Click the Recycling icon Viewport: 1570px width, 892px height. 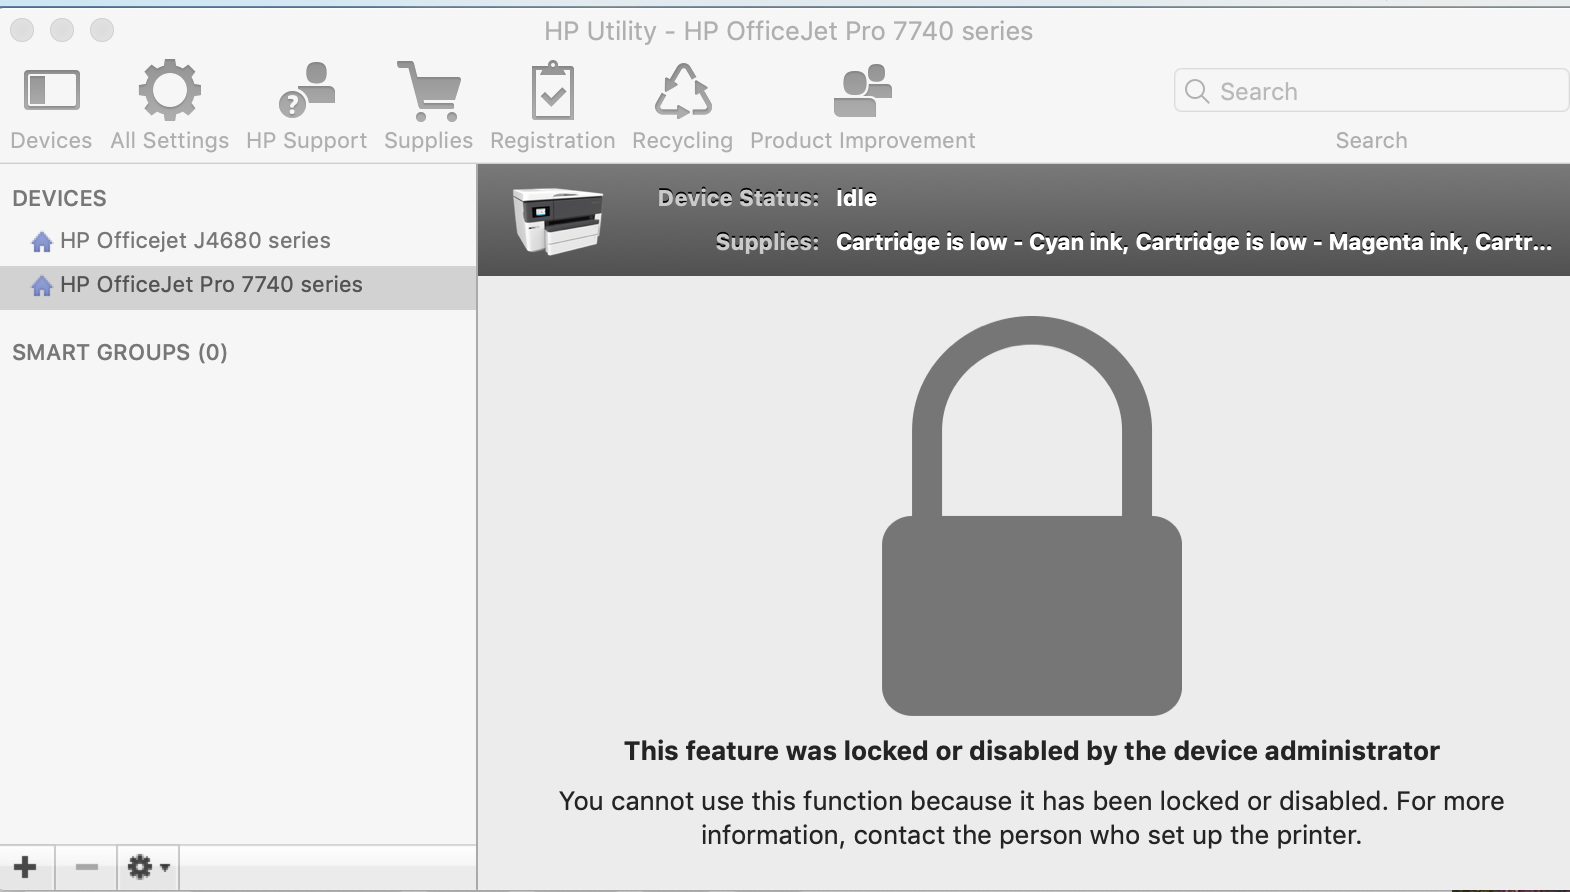point(682,91)
